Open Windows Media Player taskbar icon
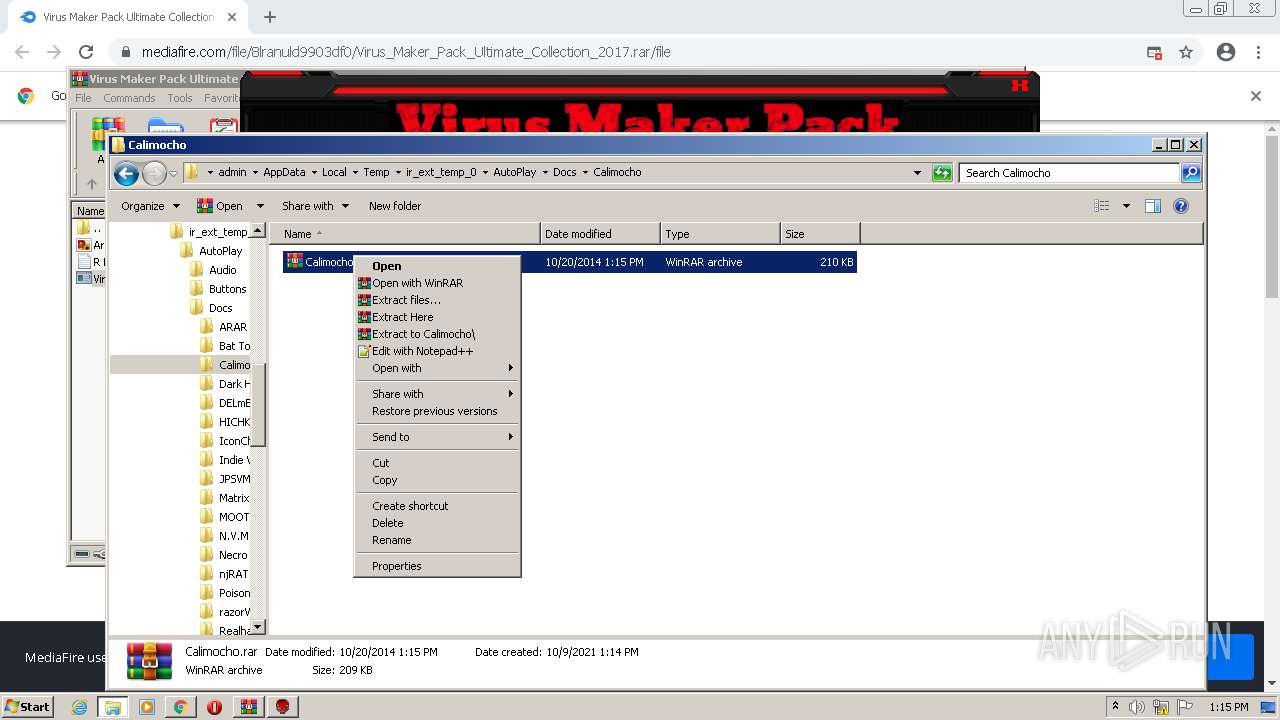The width and height of the screenshot is (1280, 720). point(147,706)
